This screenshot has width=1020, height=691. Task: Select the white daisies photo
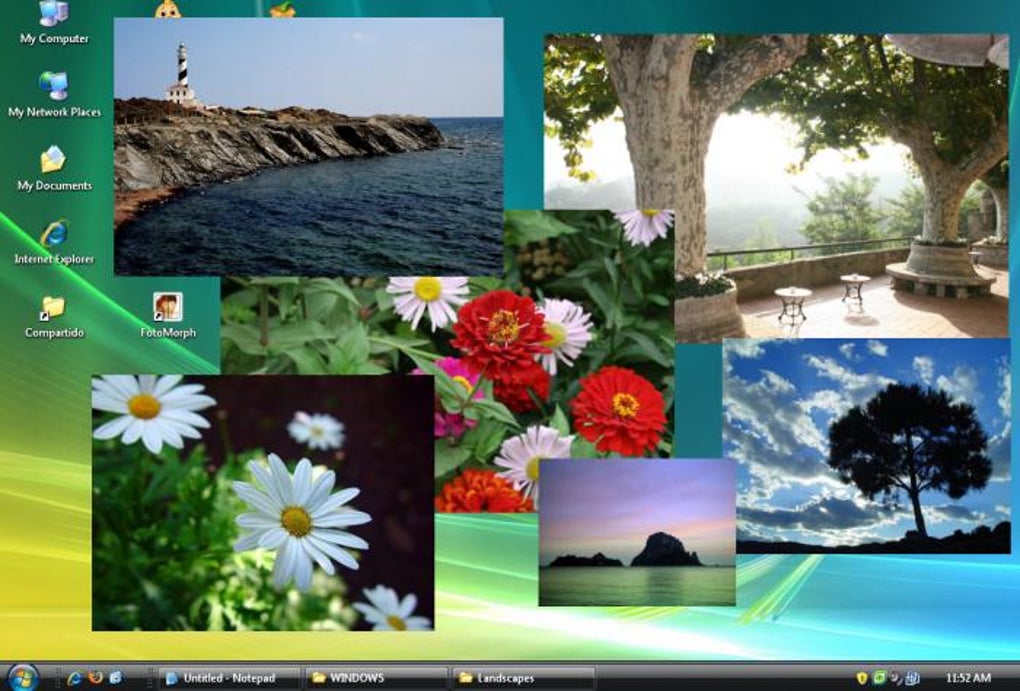[263, 502]
